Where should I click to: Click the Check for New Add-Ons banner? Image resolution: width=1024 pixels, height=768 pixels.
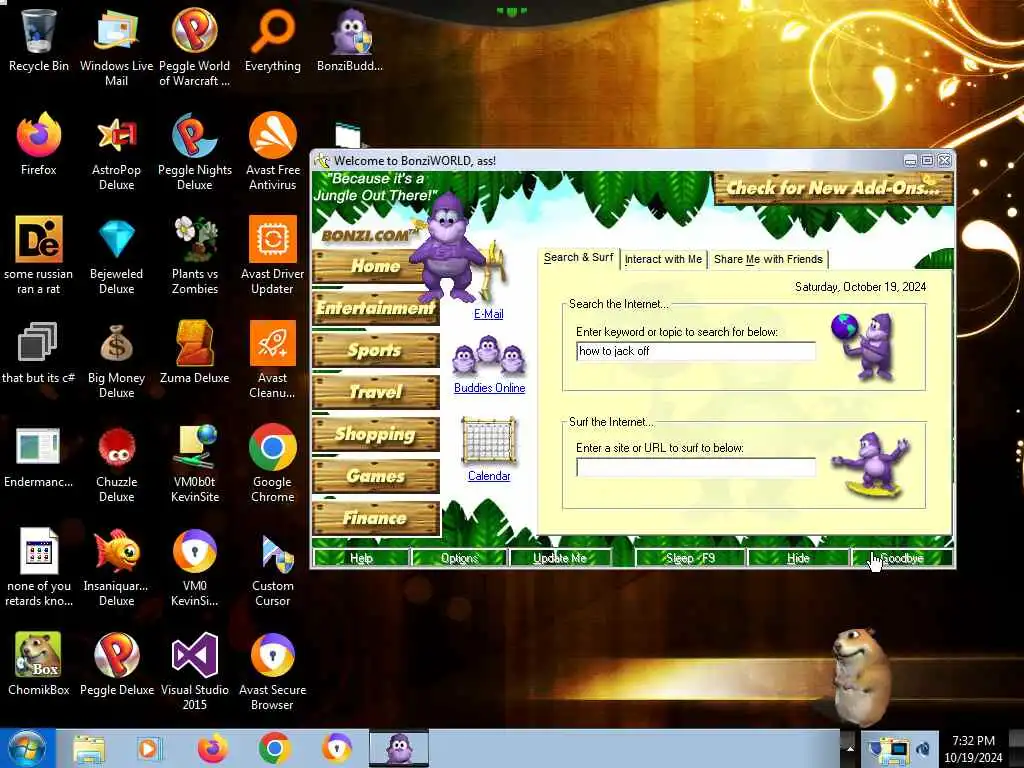833,188
